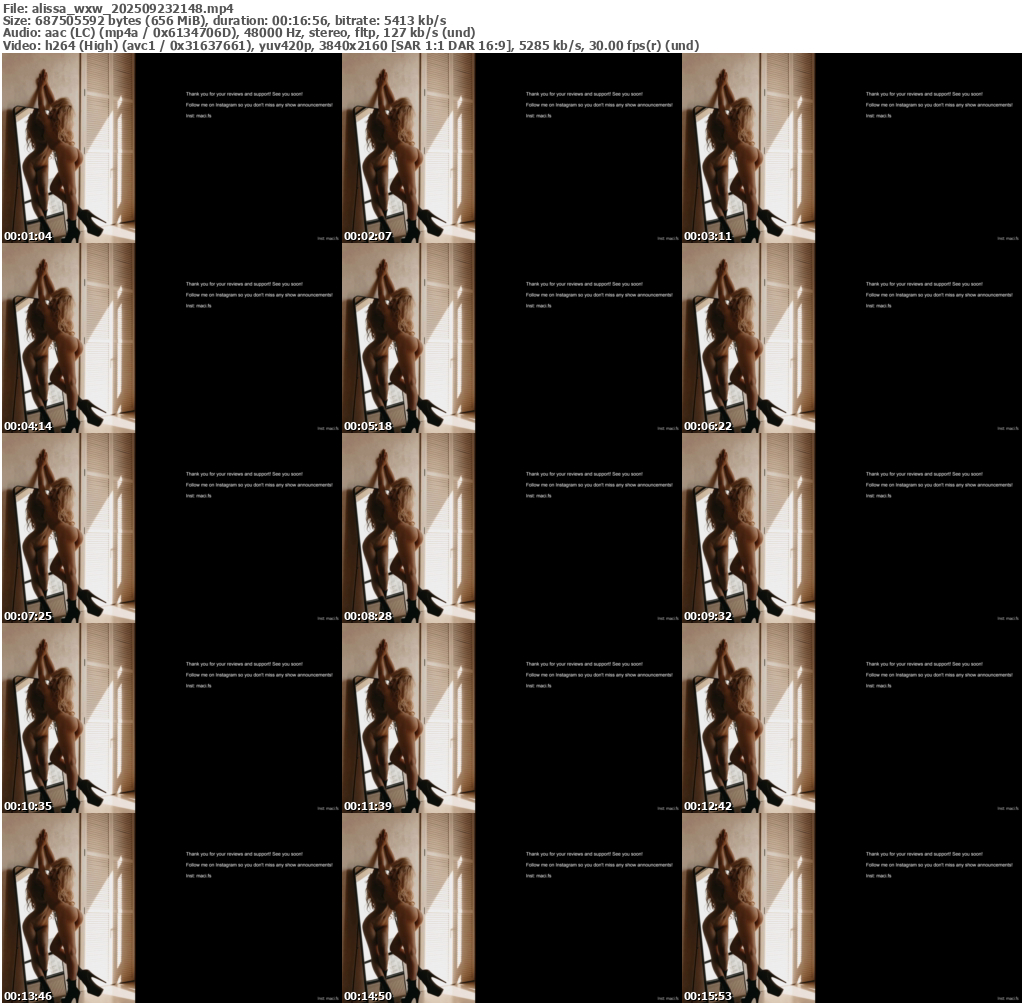Select the frame stamped 00:02:07
Viewport: 1024px width, 1003px height.
512,148
